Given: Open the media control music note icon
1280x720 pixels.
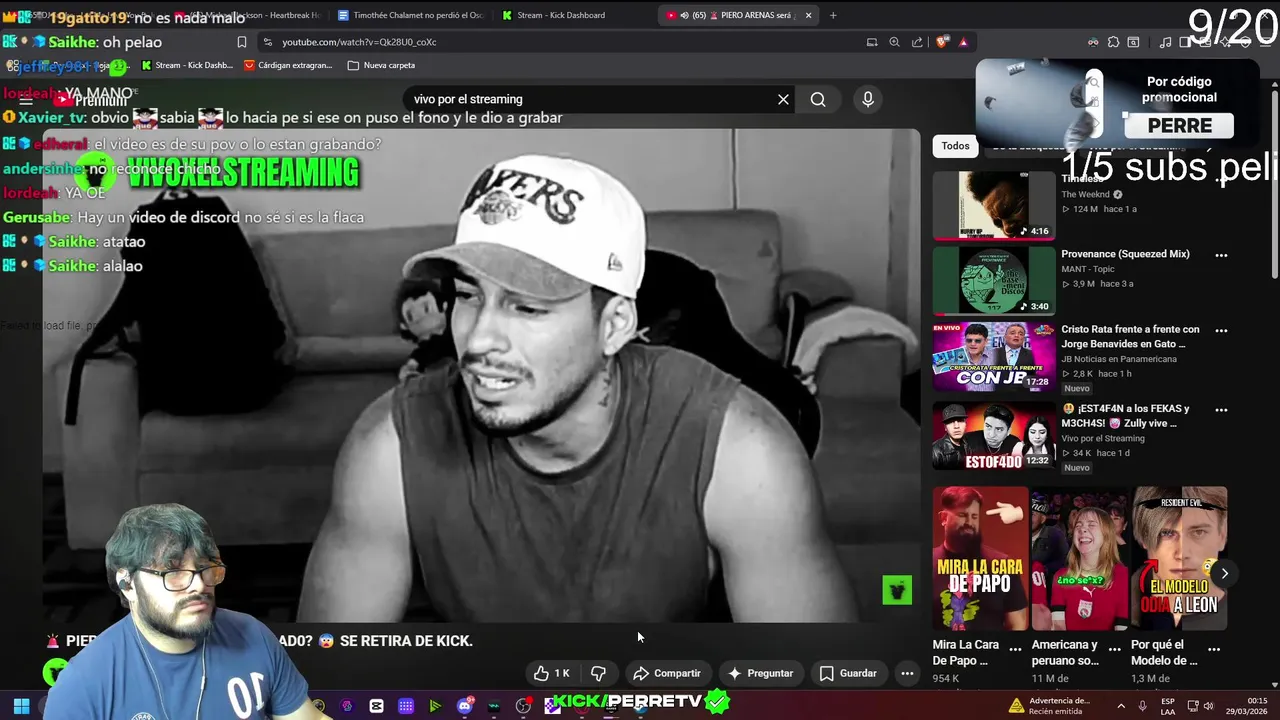Looking at the screenshot, I should tap(1165, 42).
